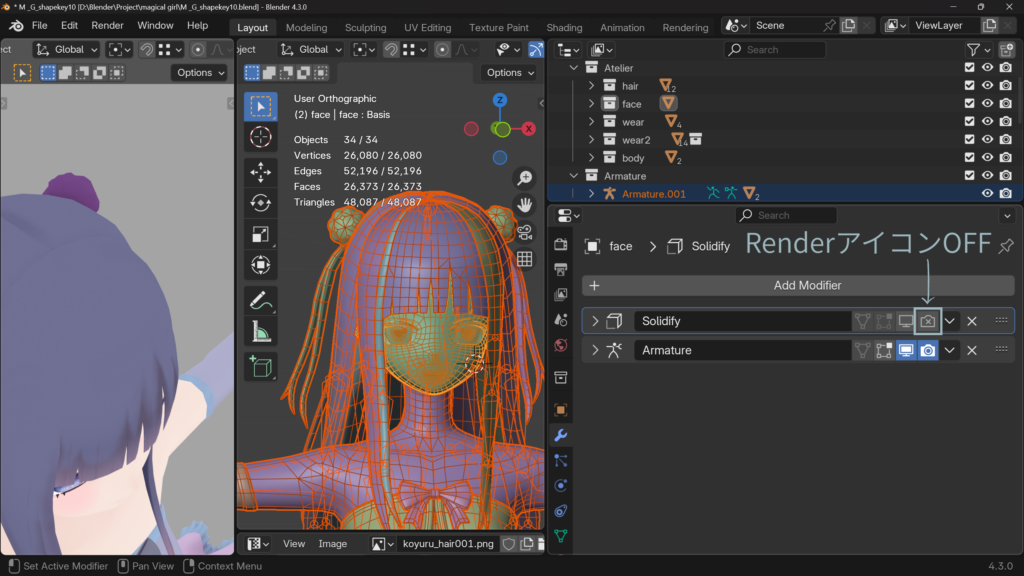Enable render visibility for the Solidify modifier

tap(928, 320)
